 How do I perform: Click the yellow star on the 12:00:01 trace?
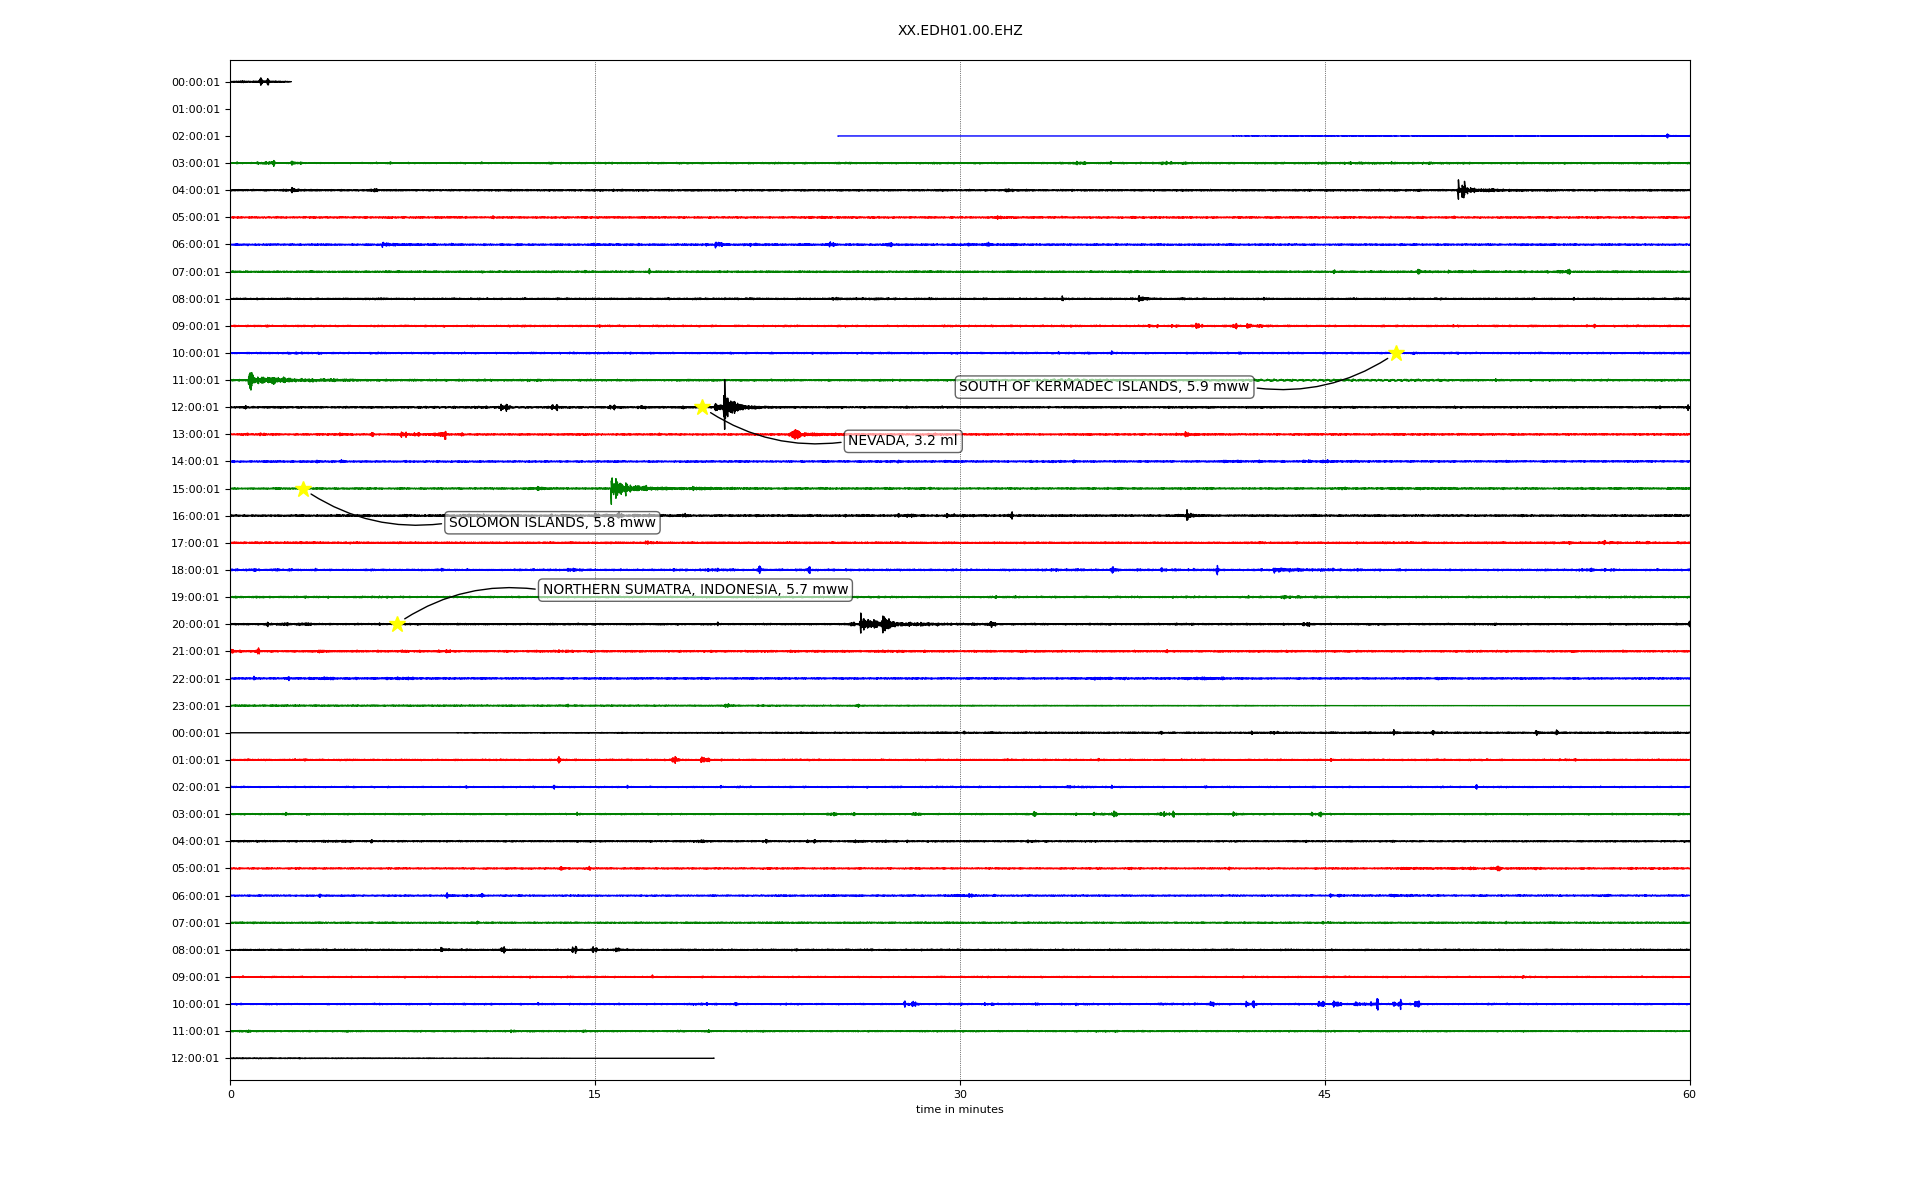point(702,407)
